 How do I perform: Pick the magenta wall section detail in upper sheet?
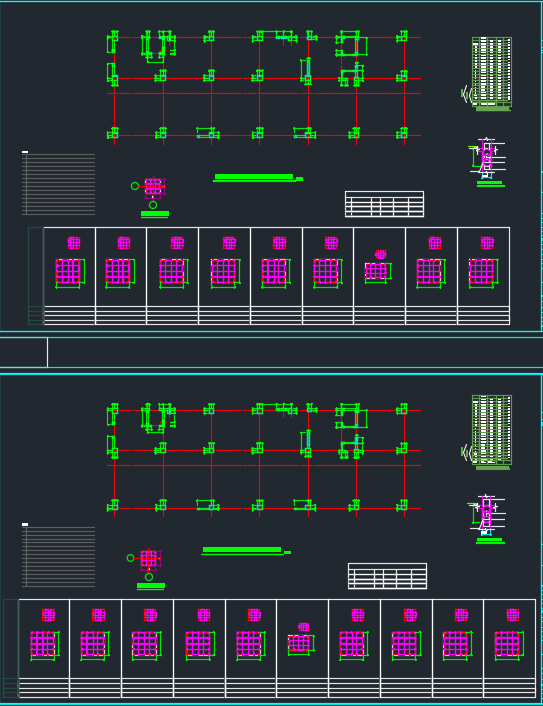tap(487, 158)
